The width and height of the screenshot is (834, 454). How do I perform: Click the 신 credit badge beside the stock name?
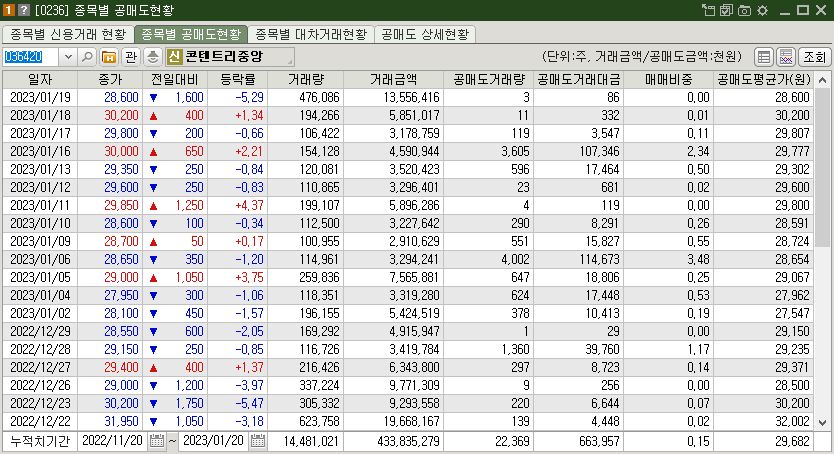click(x=174, y=56)
